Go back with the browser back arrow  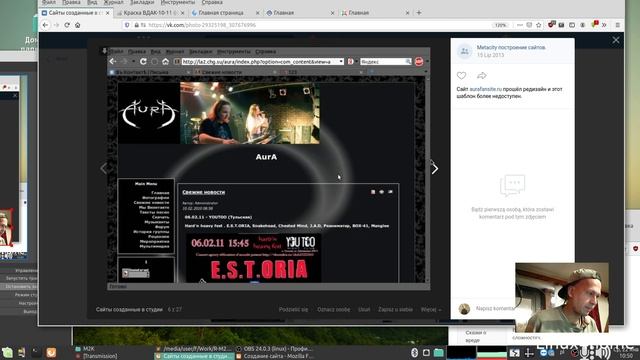click(45, 25)
